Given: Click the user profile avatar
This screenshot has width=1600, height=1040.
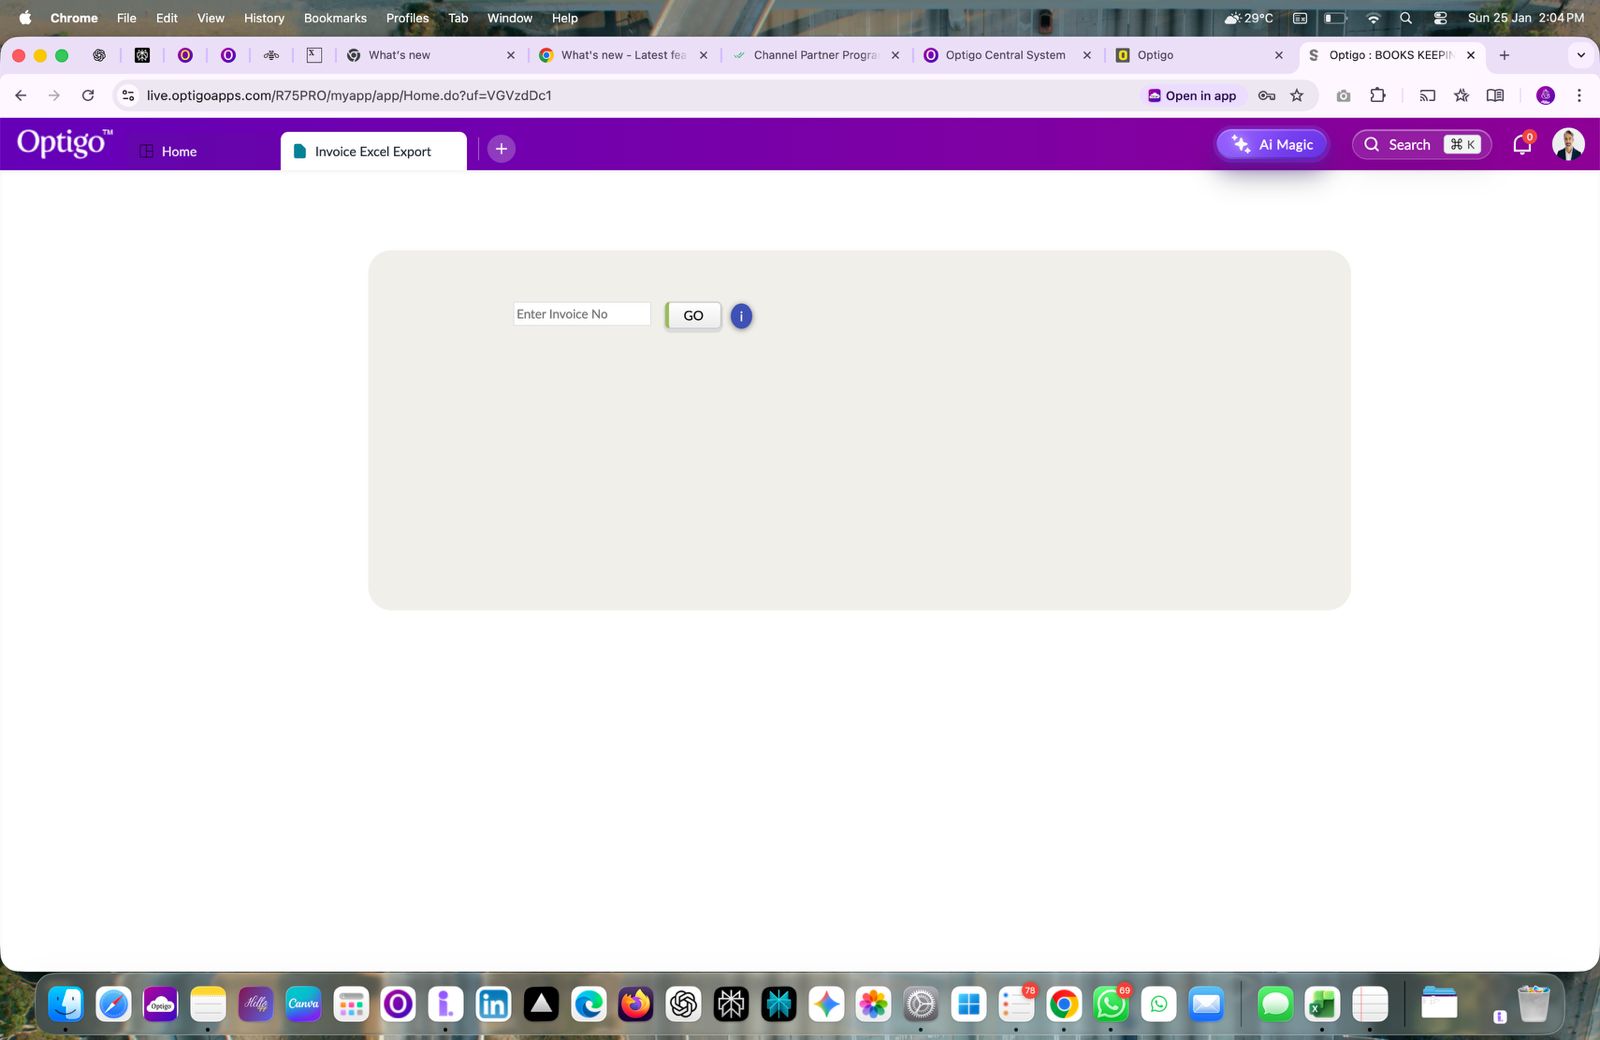Looking at the screenshot, I should (1567, 145).
